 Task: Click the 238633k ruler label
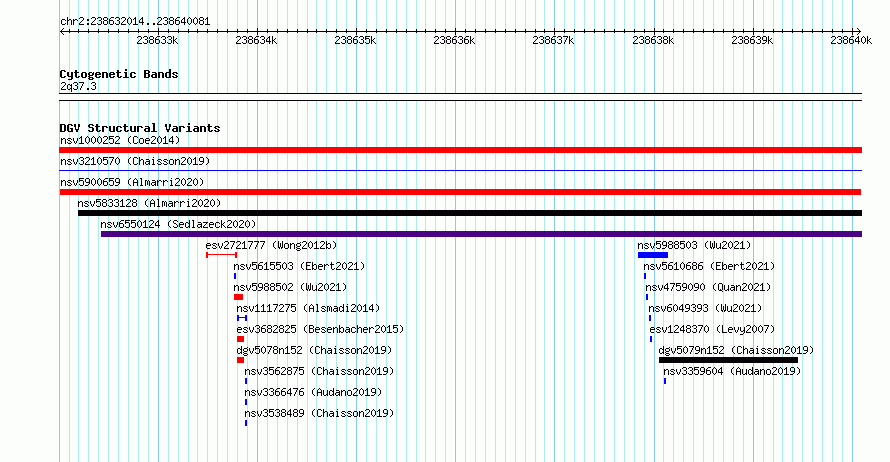pyautogui.click(x=157, y=40)
